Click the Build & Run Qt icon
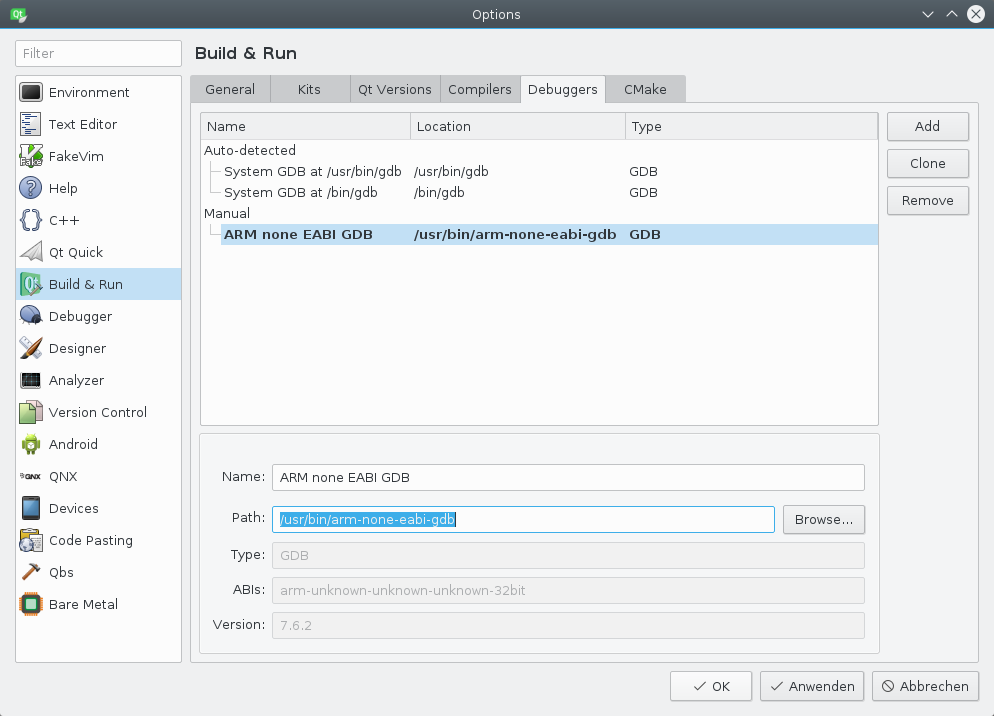Viewport: 994px width, 716px height. click(x=30, y=284)
